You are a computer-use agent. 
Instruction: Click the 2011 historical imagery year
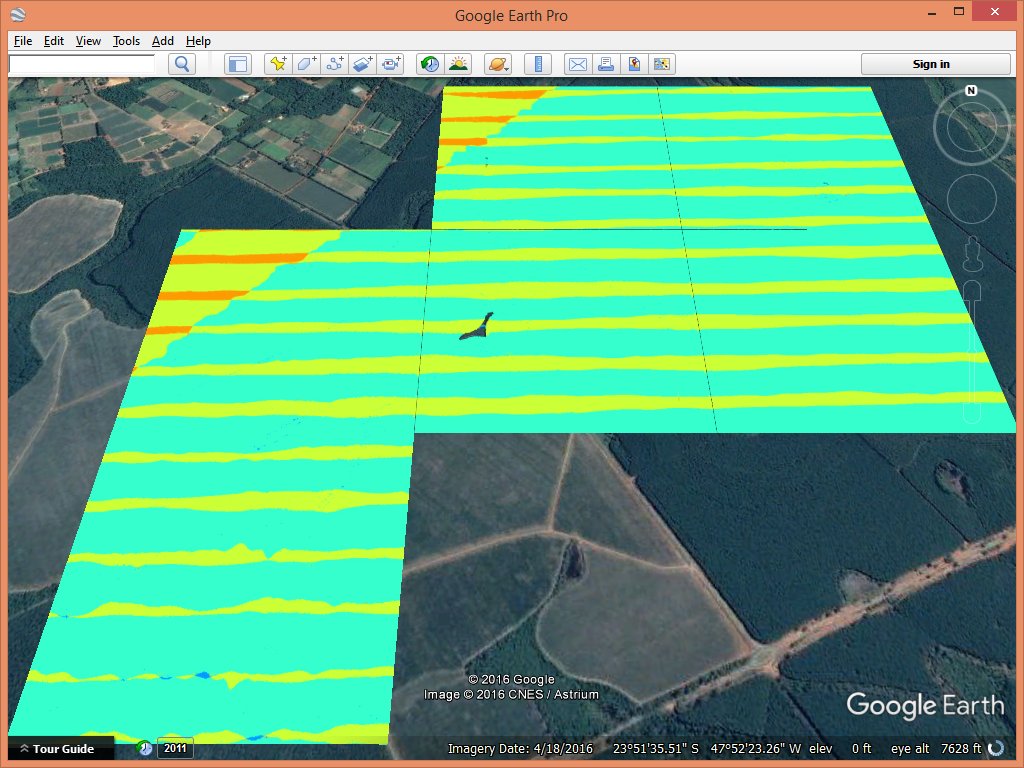pos(175,748)
